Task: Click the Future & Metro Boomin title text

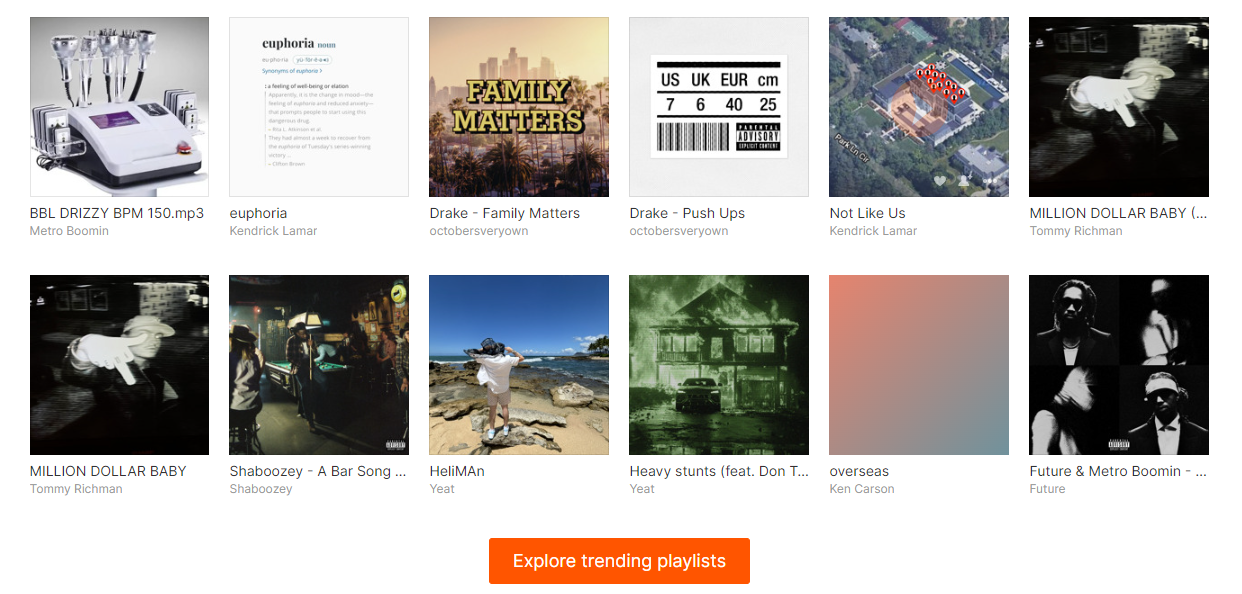Action: pyautogui.click(x=1118, y=471)
